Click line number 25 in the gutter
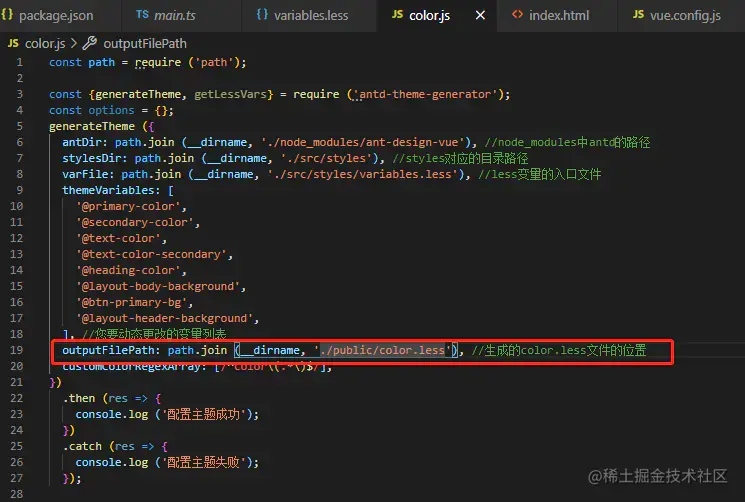 click(x=16, y=446)
